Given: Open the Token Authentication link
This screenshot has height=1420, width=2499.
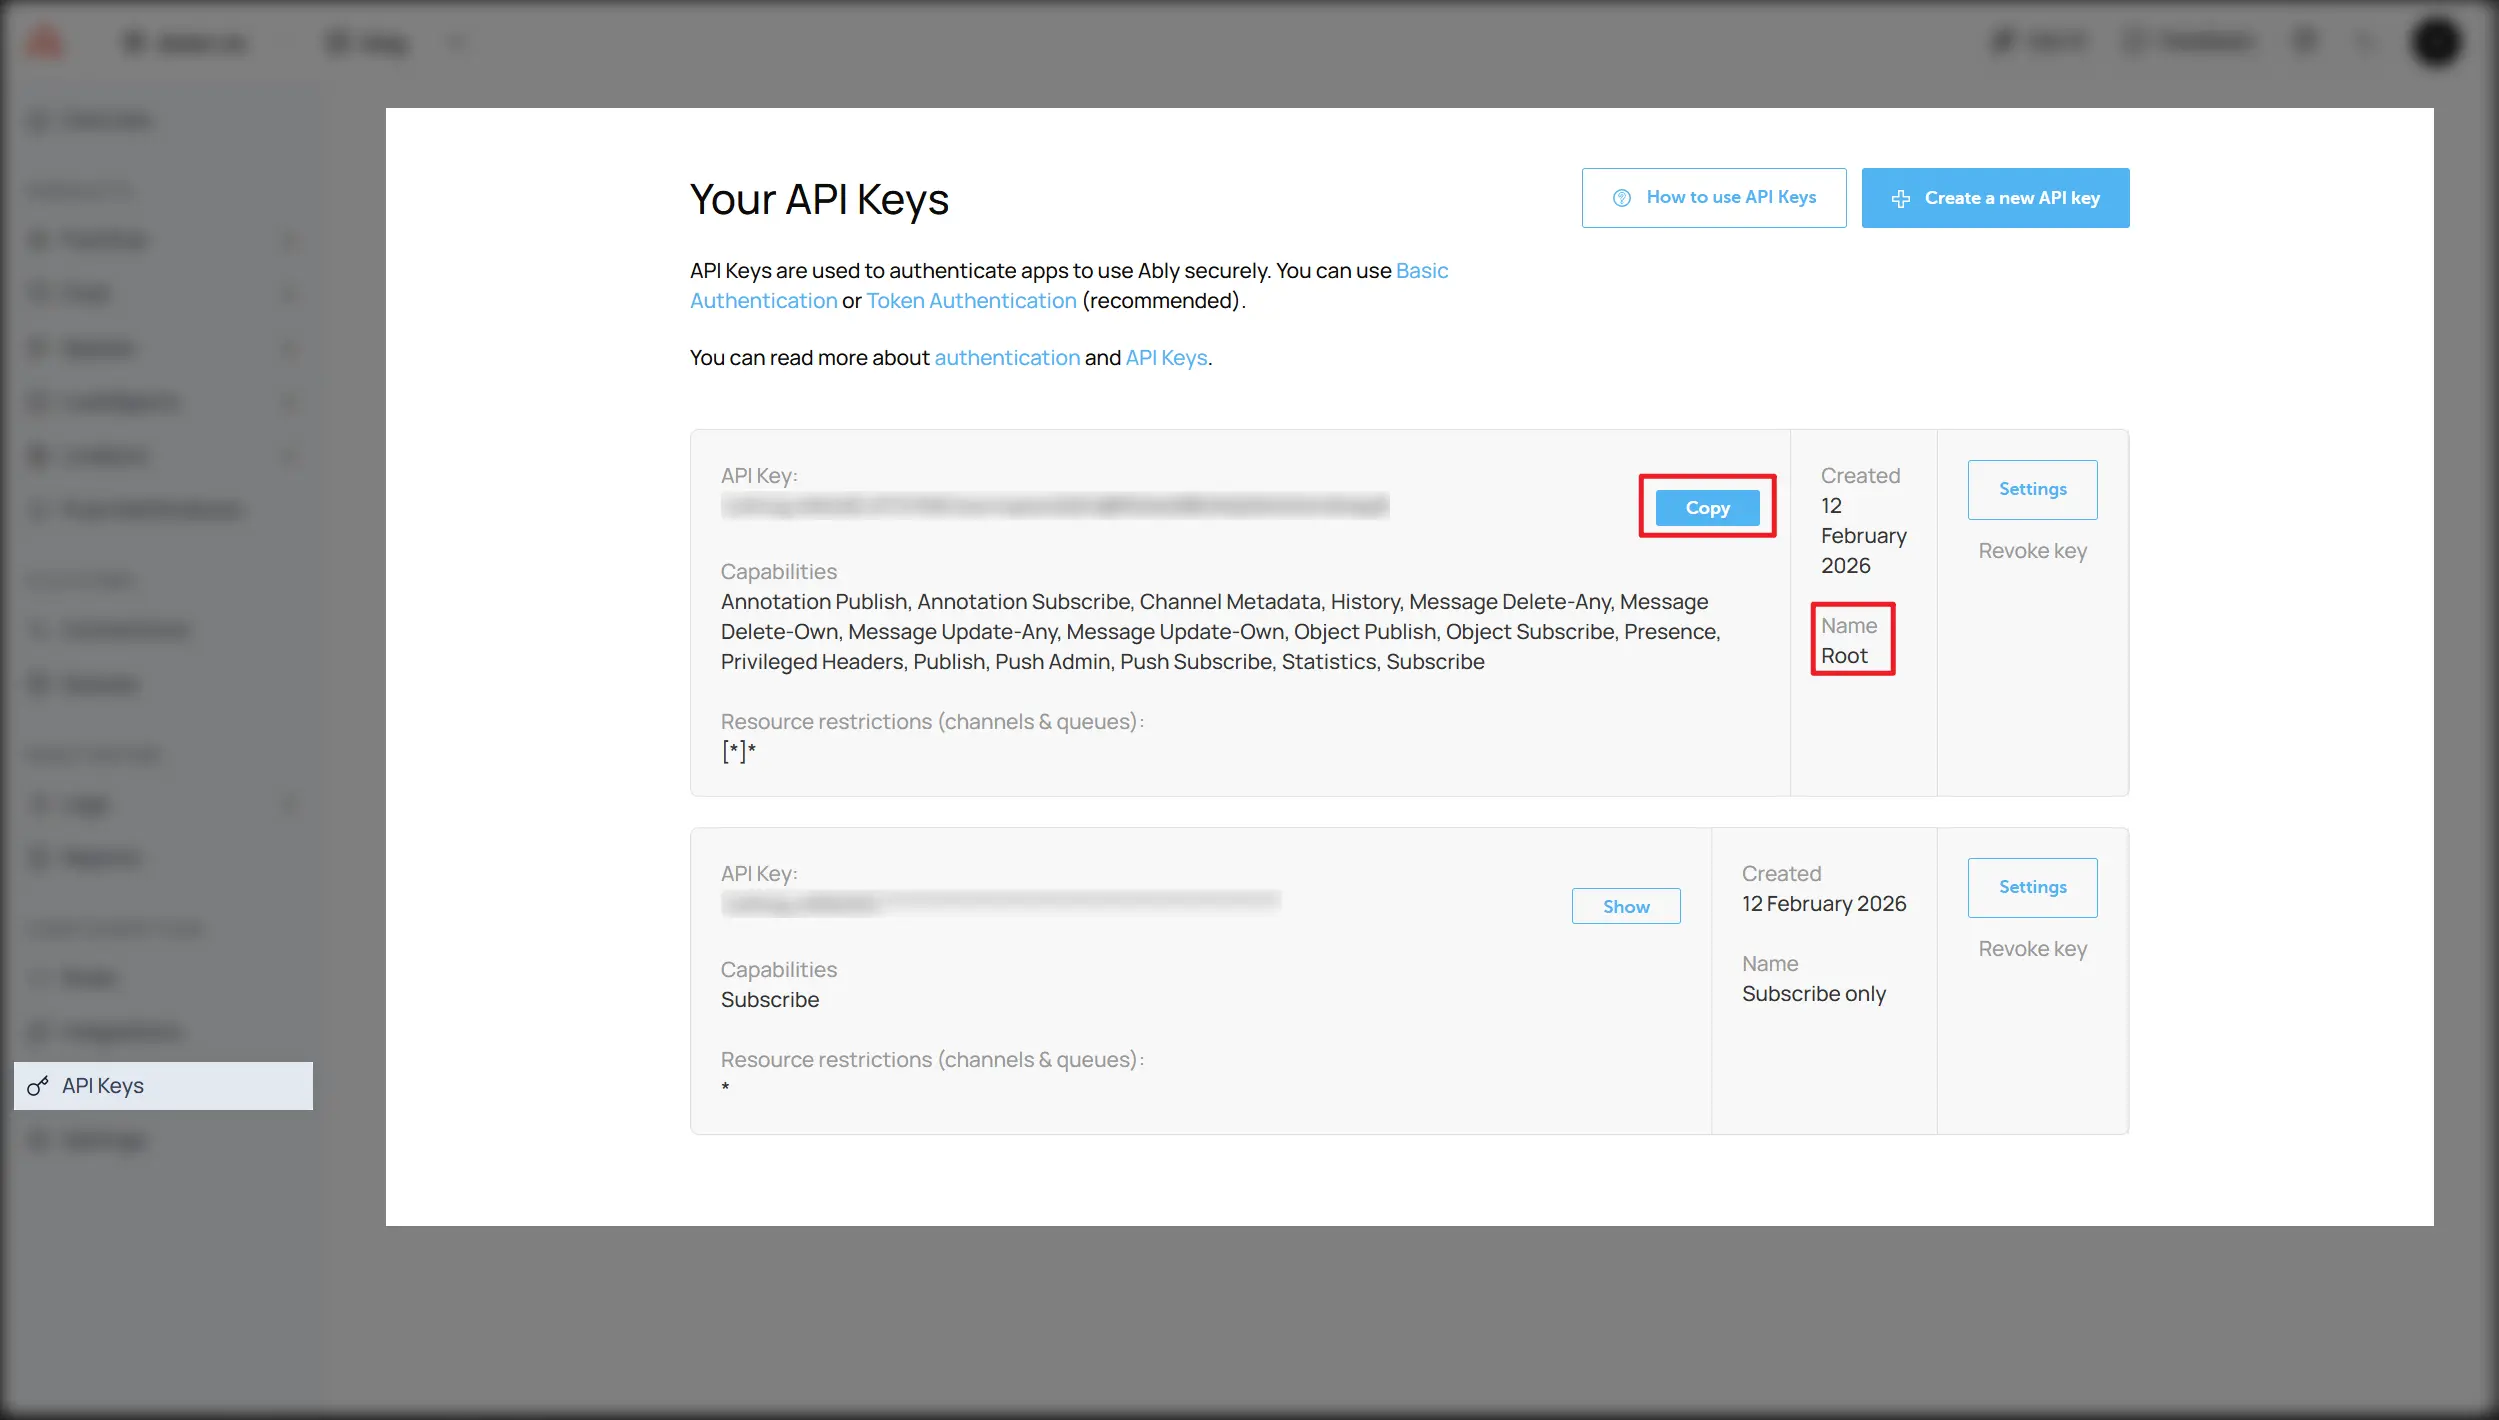Looking at the screenshot, I should tap(970, 301).
